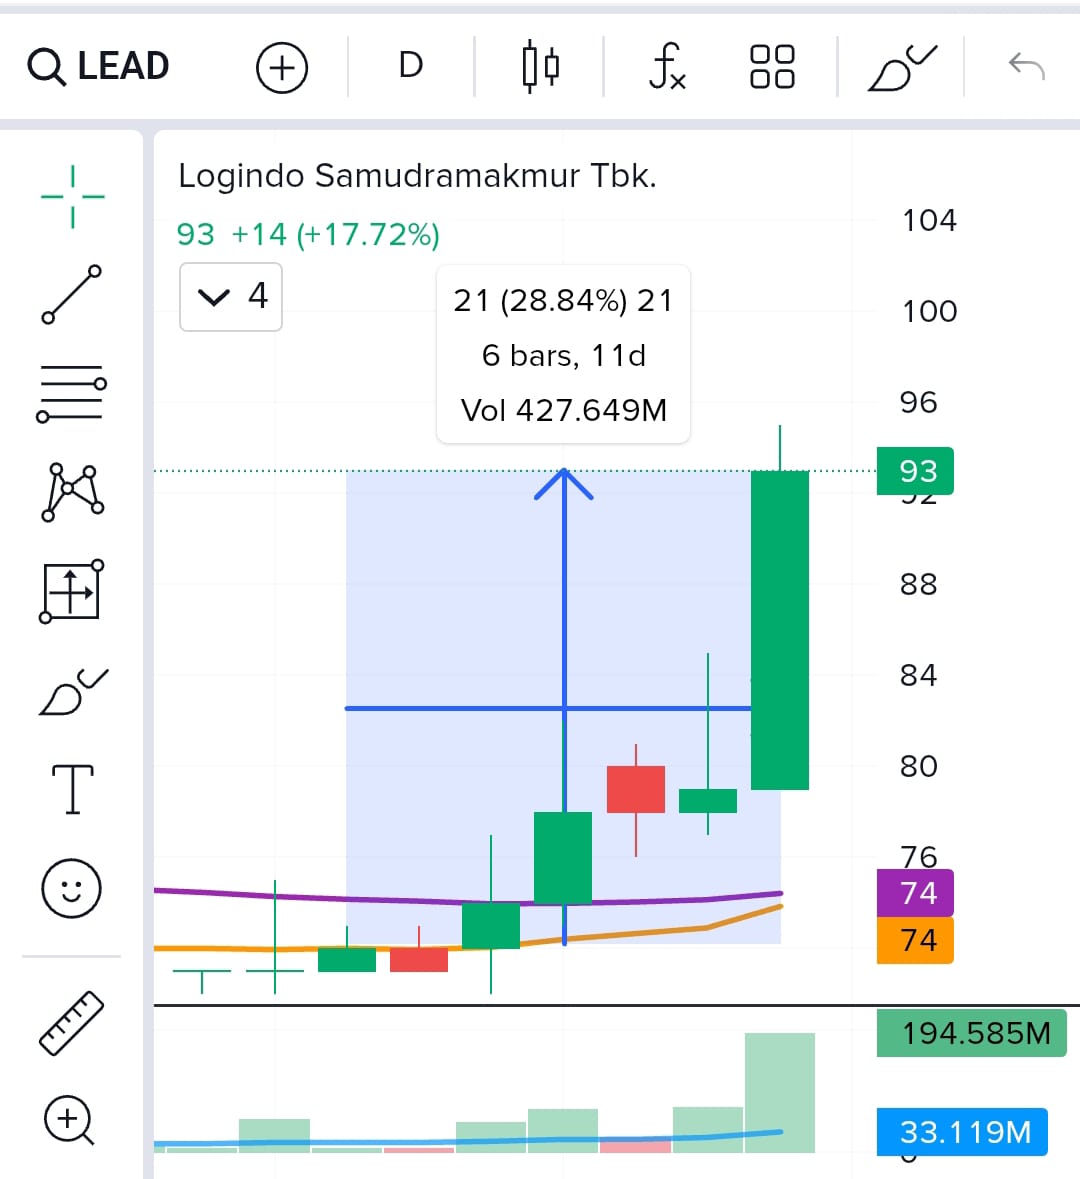Viewport: 1080px width, 1179px height.
Task: Open the top toolbar brush drawing icon
Action: tap(902, 68)
